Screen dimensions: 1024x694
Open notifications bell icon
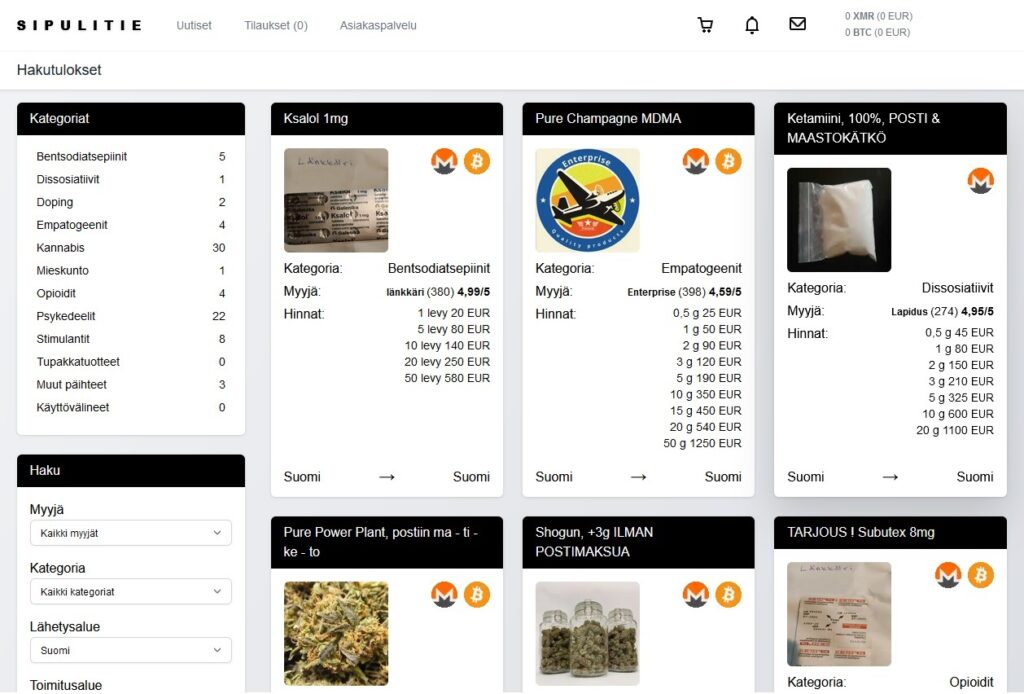(752, 25)
